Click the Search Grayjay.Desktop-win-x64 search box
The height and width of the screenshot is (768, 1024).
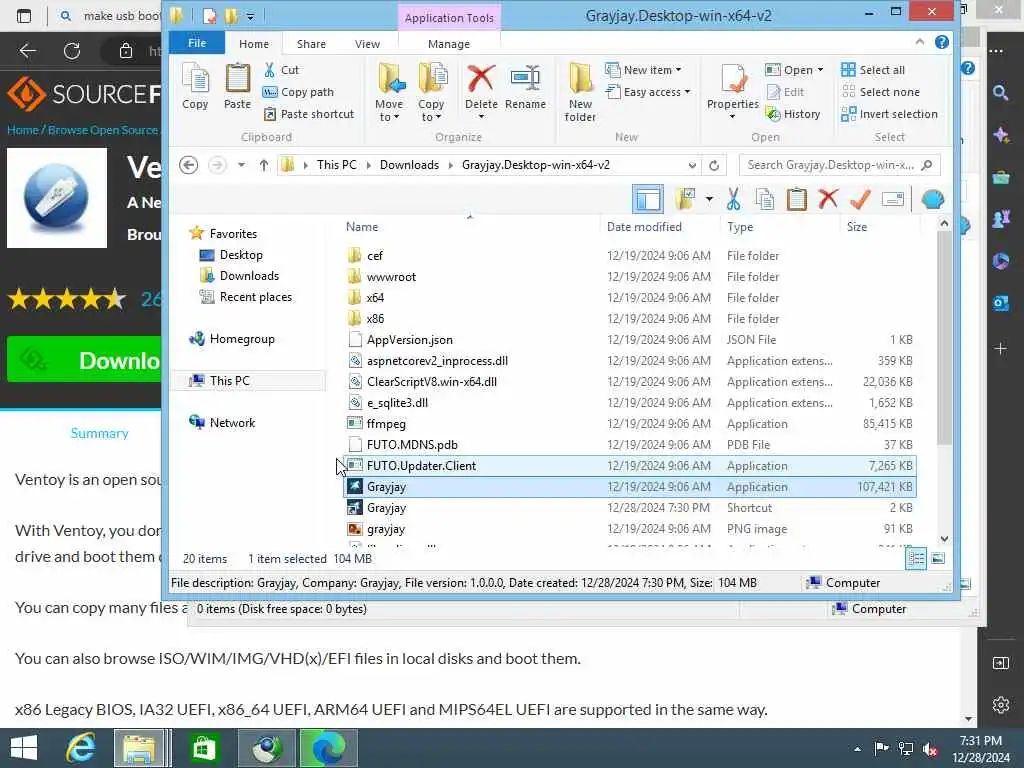[x=840, y=165]
